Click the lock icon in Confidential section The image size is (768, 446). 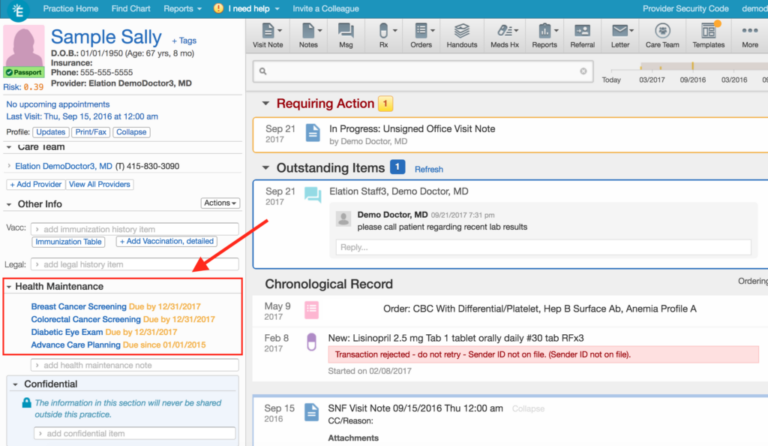tap(26, 403)
